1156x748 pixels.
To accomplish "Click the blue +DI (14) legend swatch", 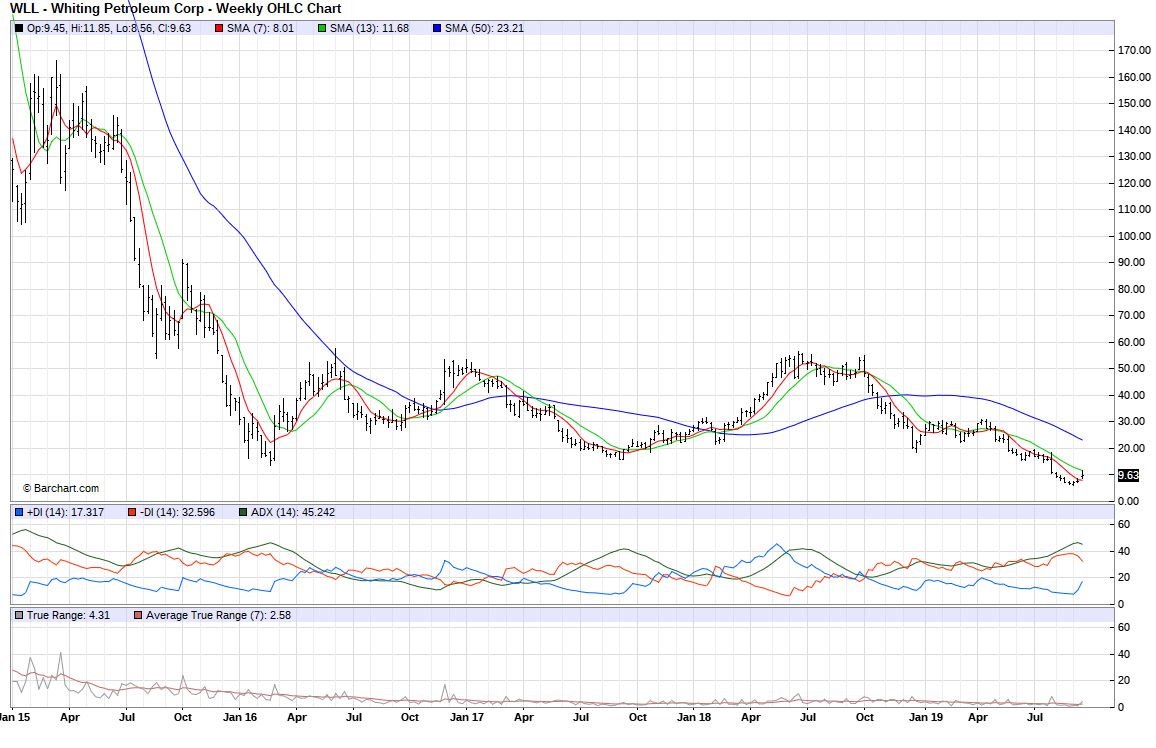I will pos(19,512).
